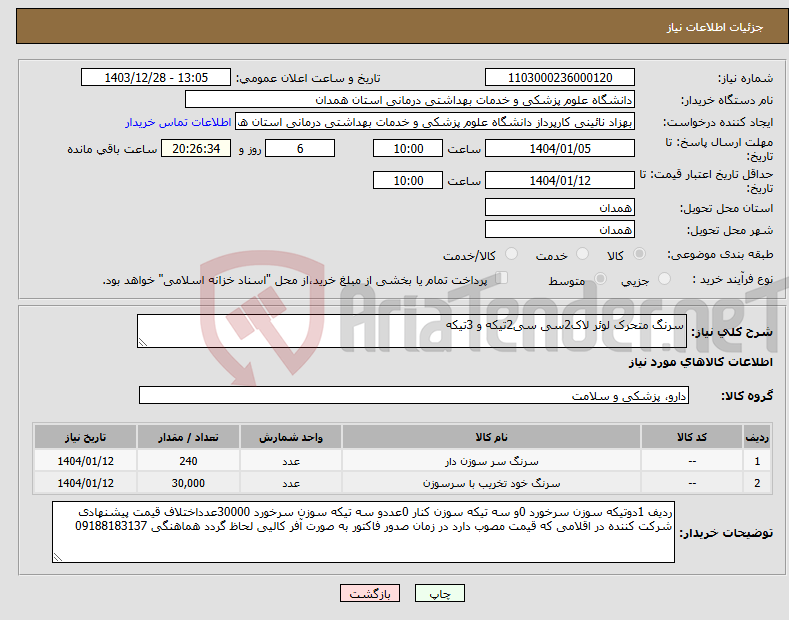
Task: Select the کالا radio button
Action: pos(639,254)
